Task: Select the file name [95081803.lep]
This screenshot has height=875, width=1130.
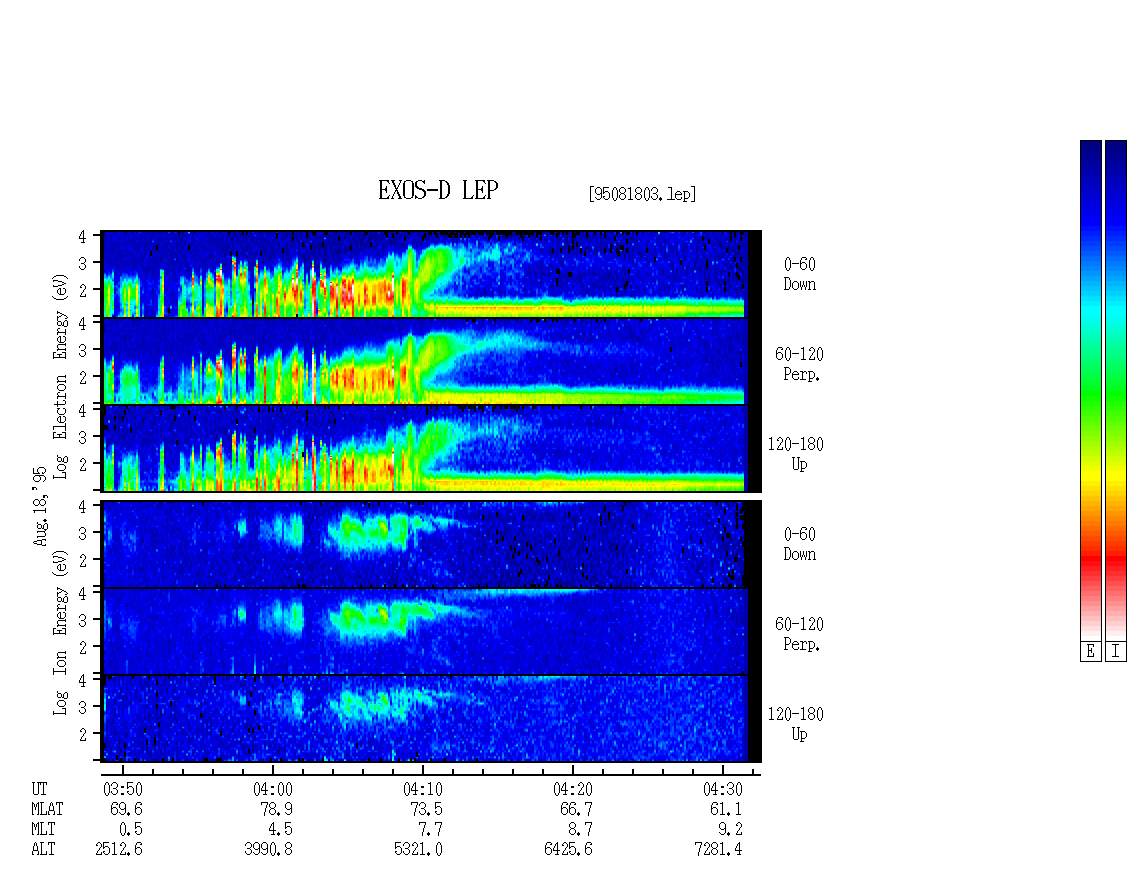Action: coord(642,194)
